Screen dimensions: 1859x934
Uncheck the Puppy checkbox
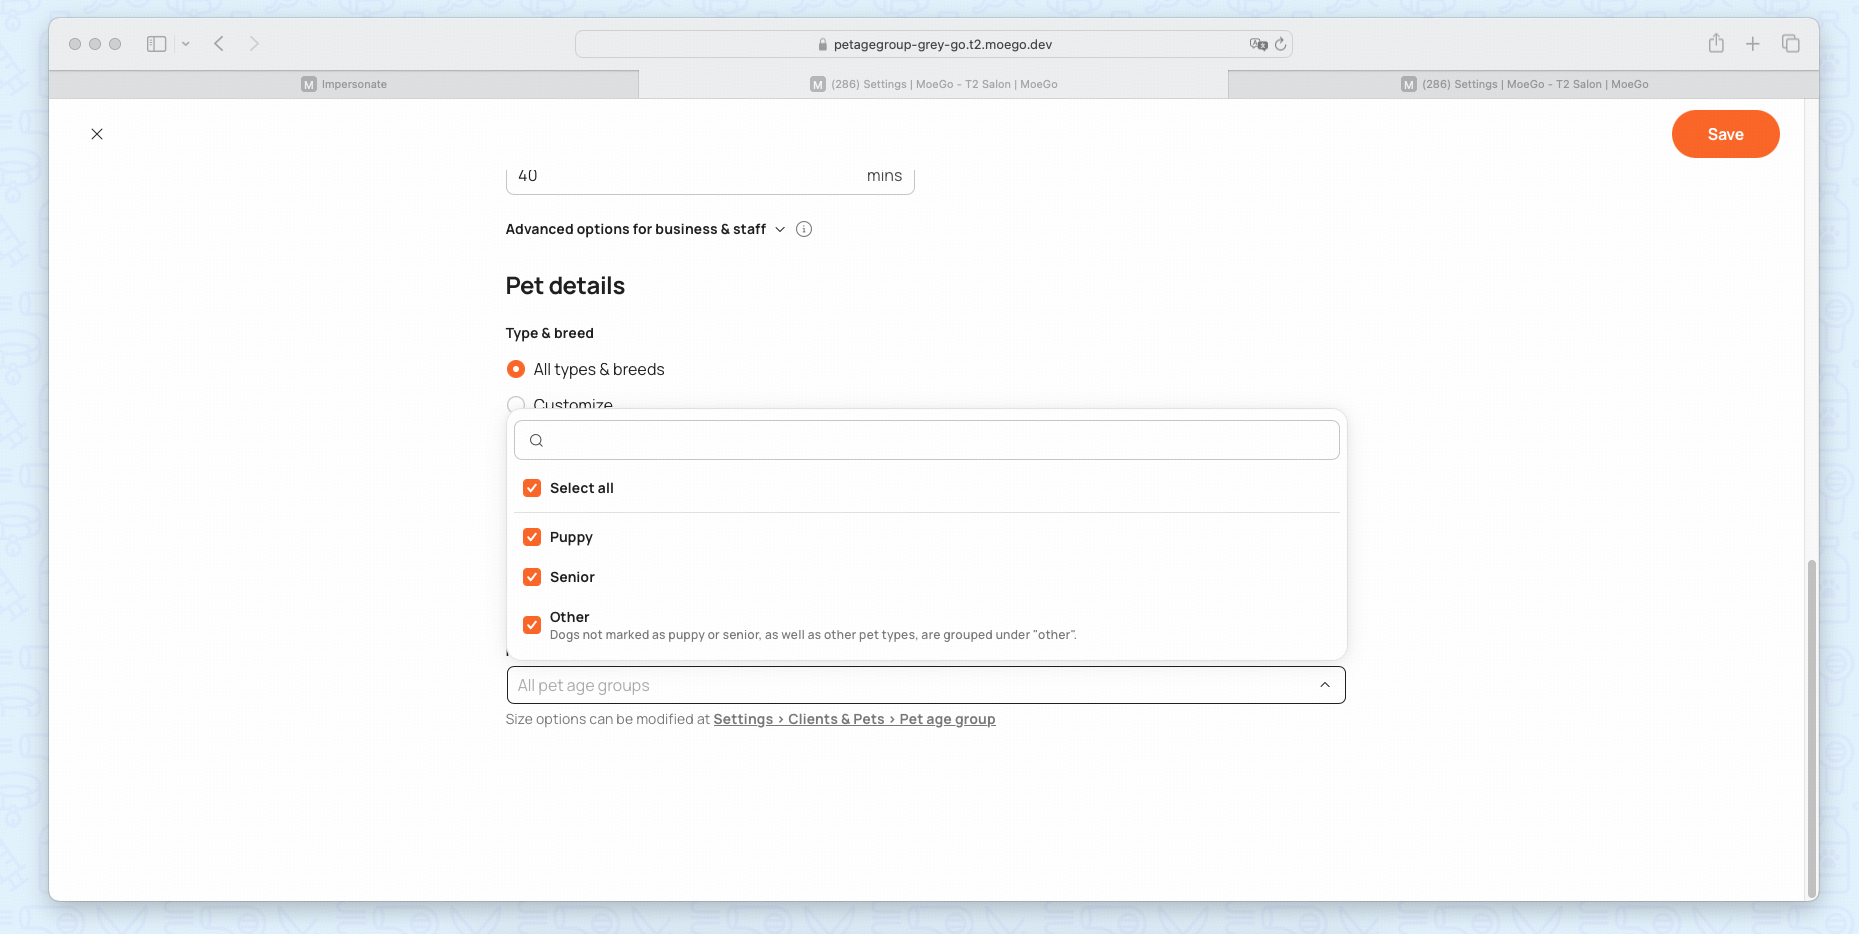pyautogui.click(x=532, y=537)
